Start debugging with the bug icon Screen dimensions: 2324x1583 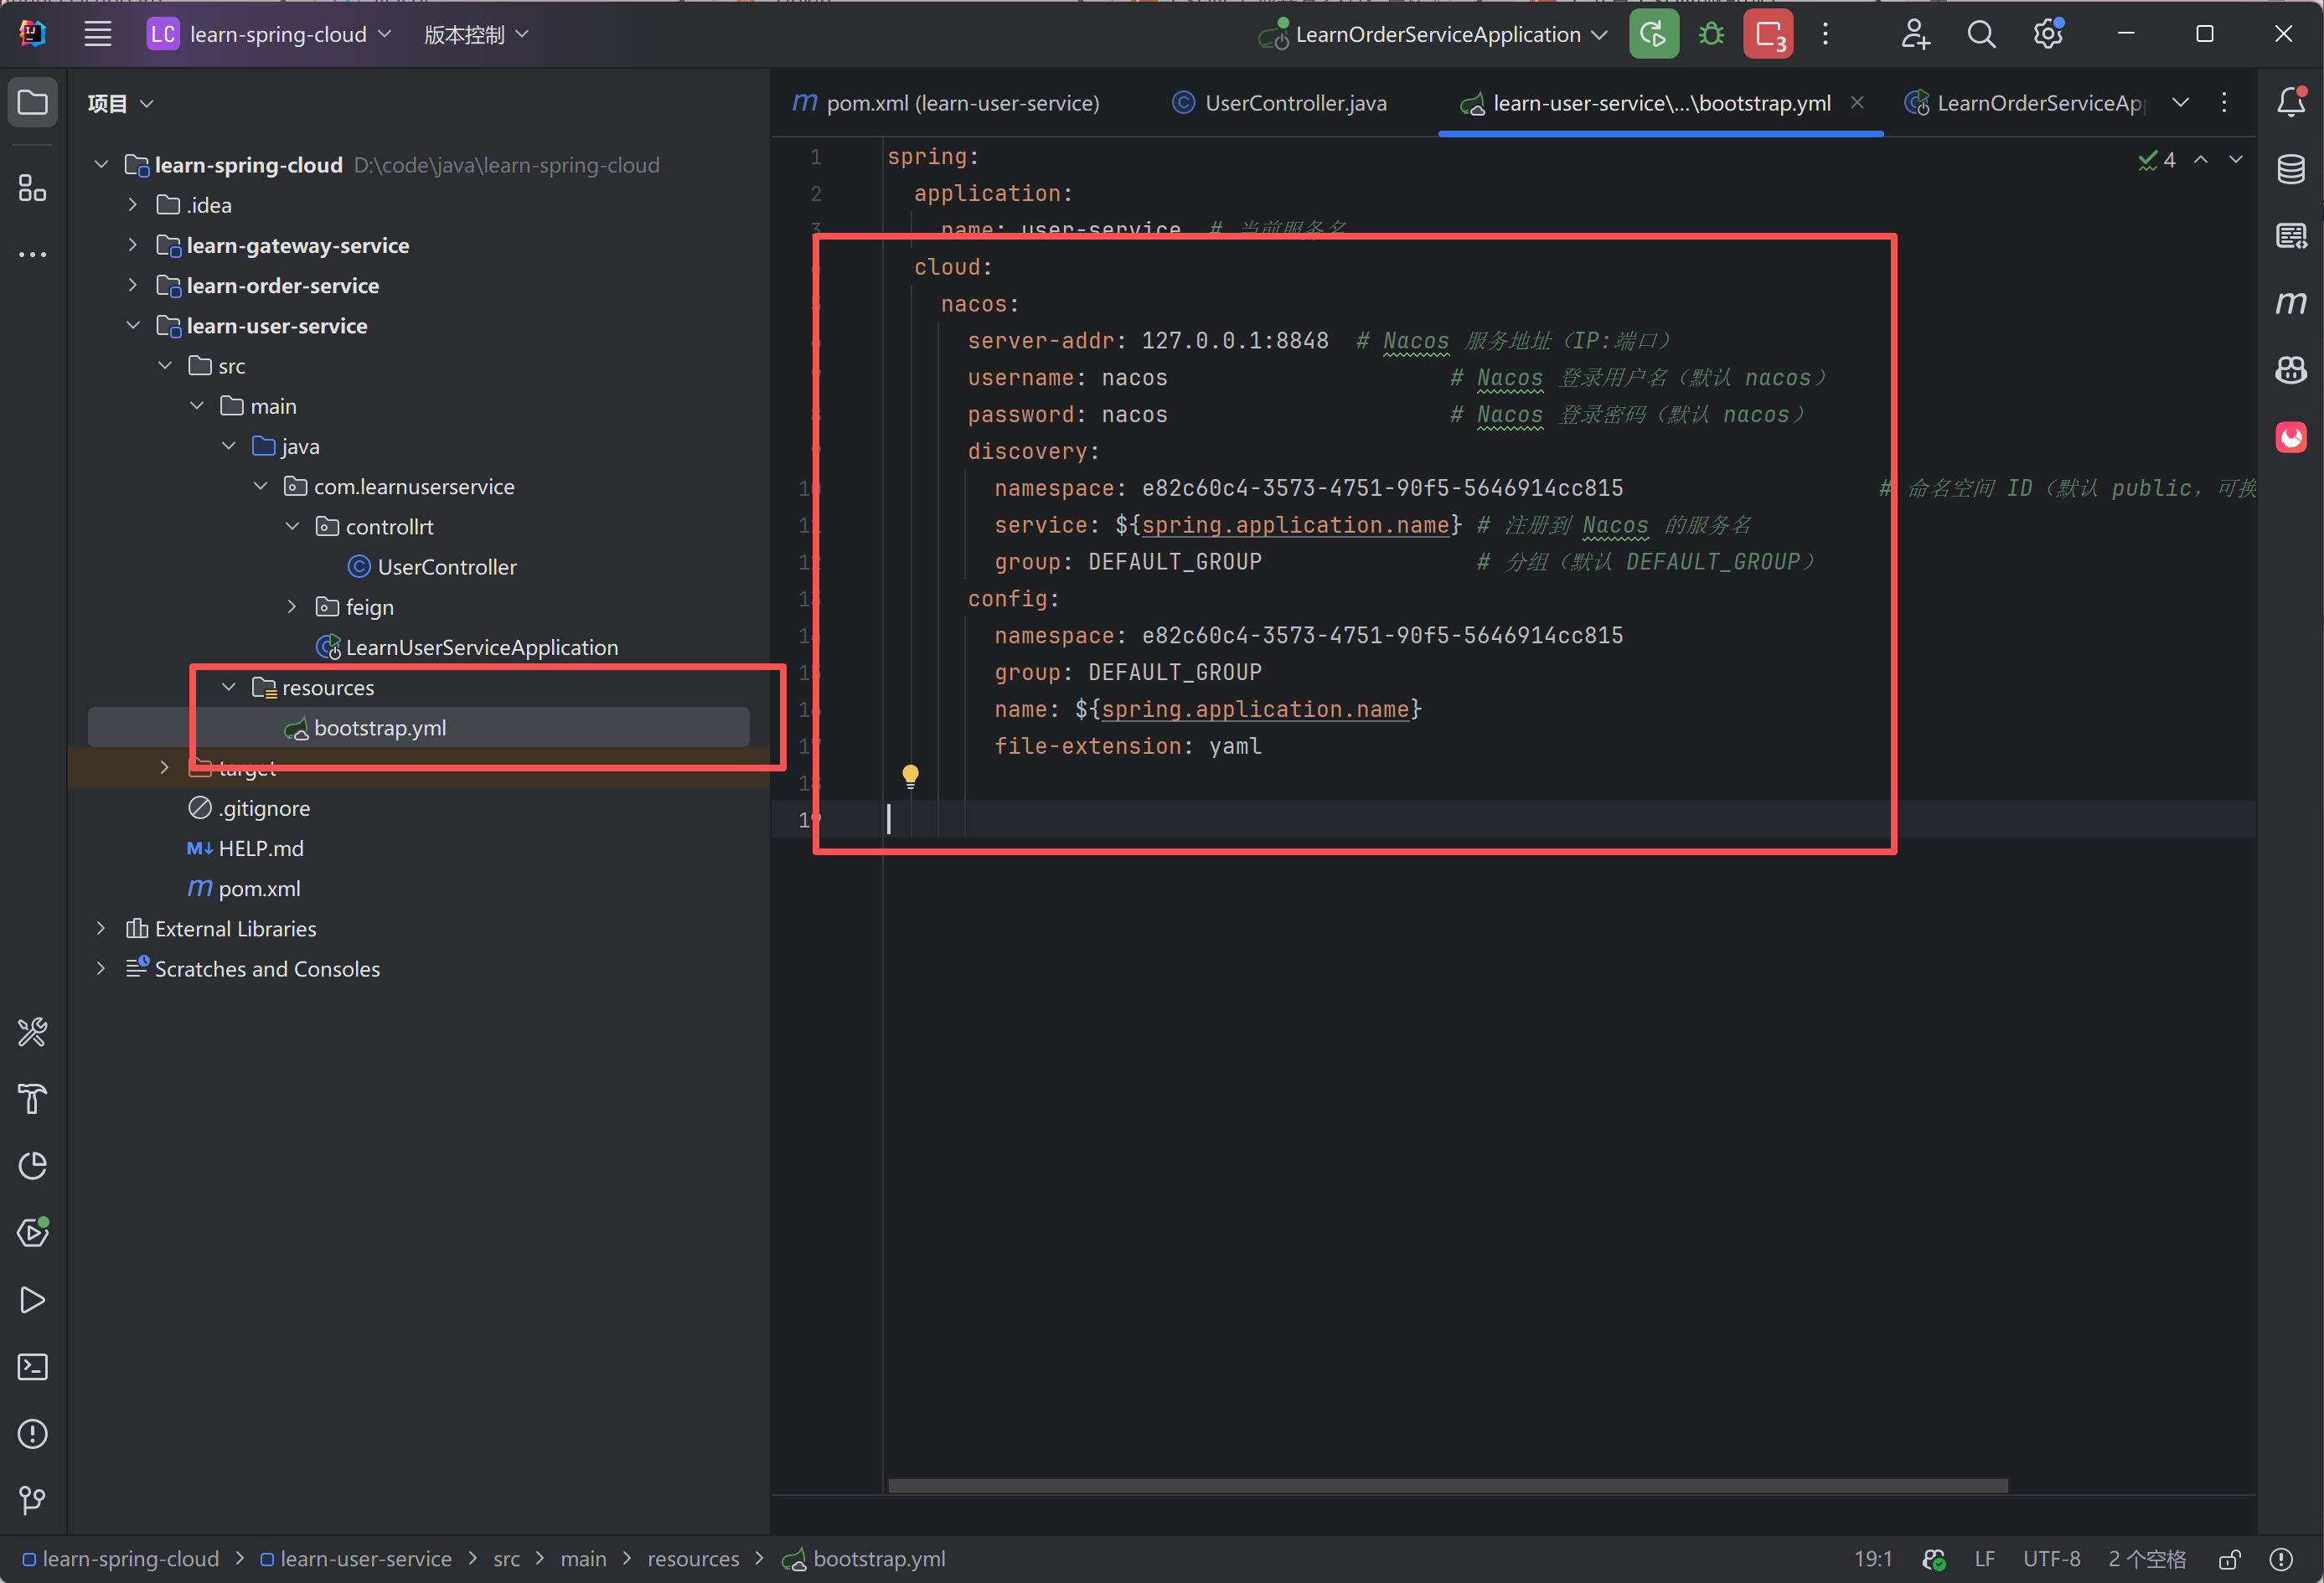pos(1711,34)
